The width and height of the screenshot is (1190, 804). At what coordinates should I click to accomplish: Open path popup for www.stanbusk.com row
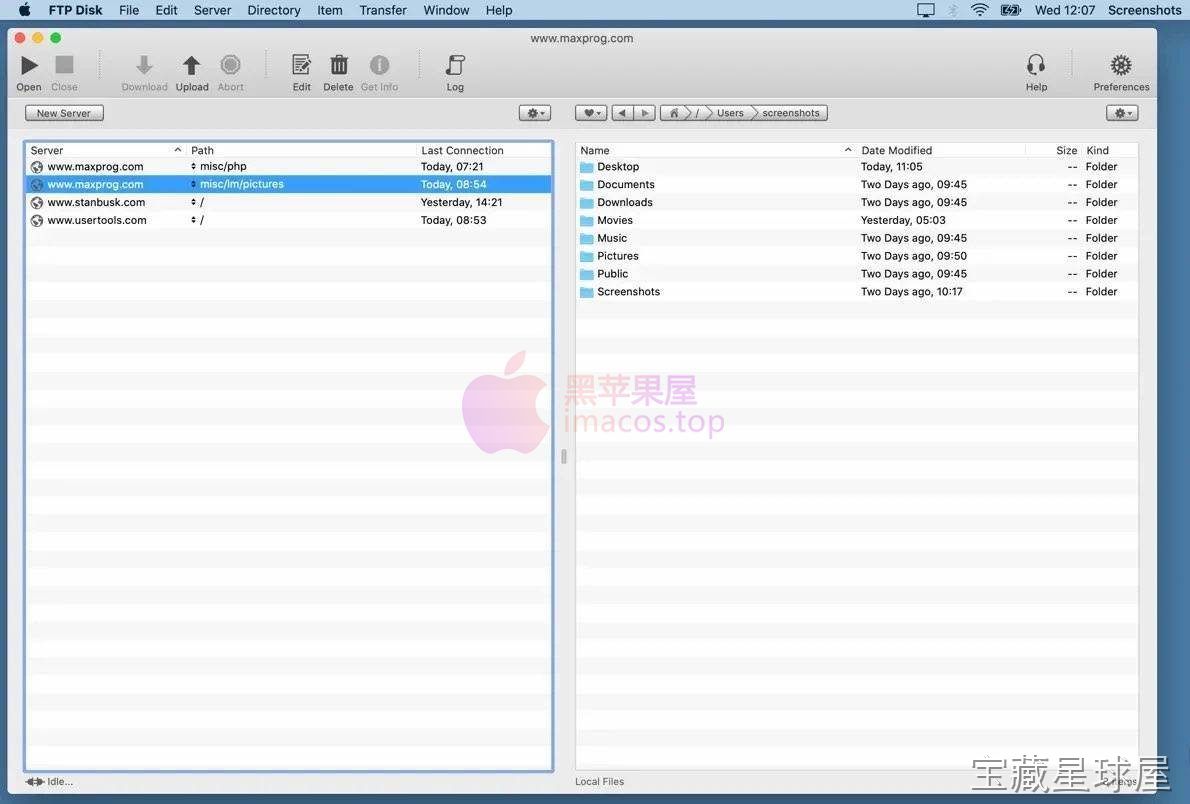(x=194, y=202)
